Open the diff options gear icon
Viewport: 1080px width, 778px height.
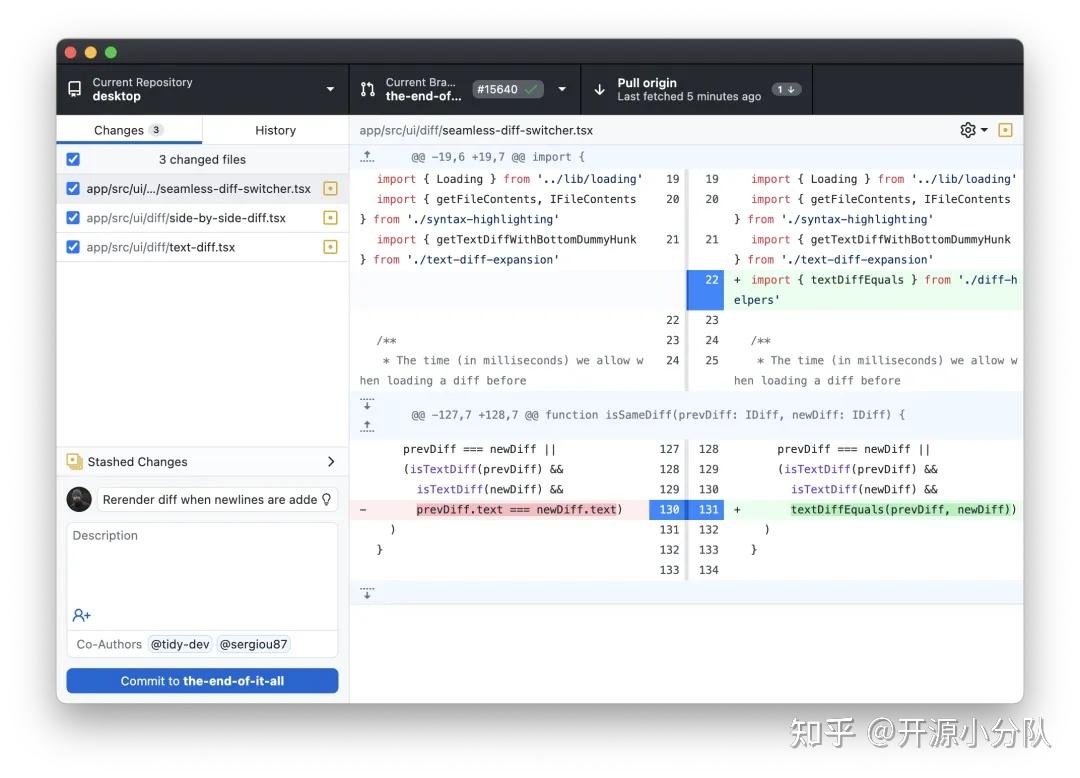966,129
